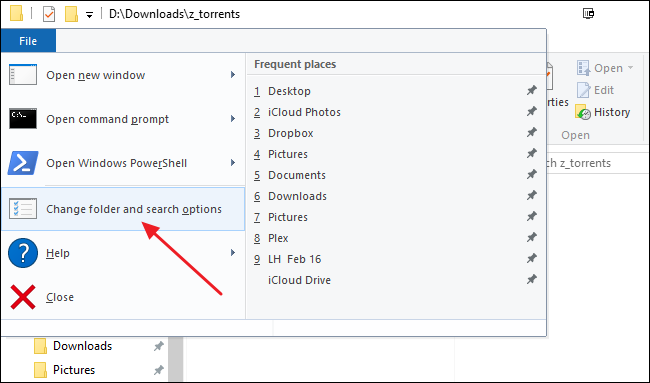The height and width of the screenshot is (383, 650).
Task: Open the File tab
Action: coord(28,41)
